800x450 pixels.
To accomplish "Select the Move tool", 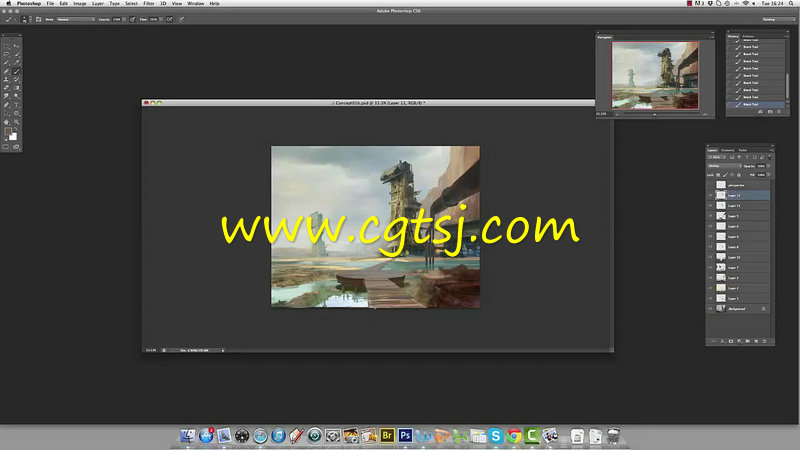I will tap(16, 45).
